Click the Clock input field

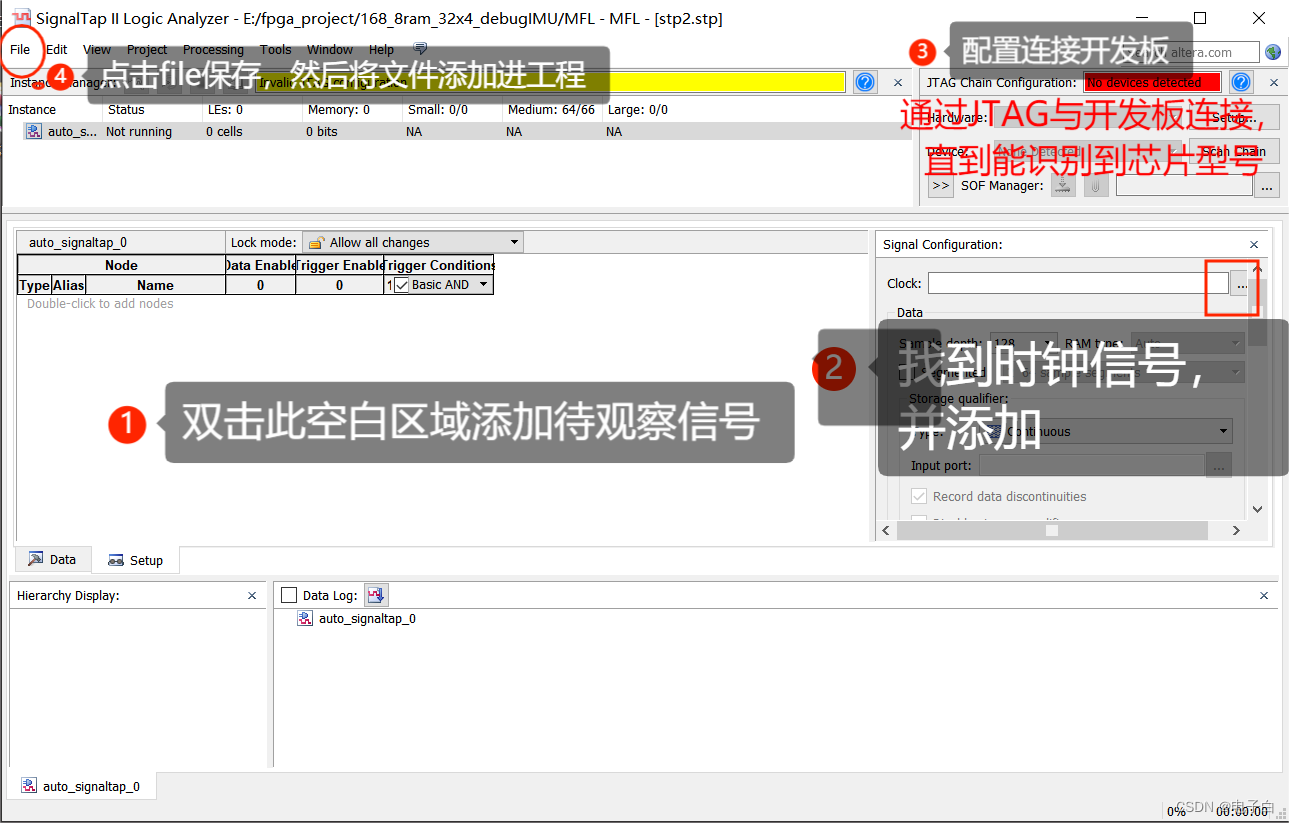1076,284
